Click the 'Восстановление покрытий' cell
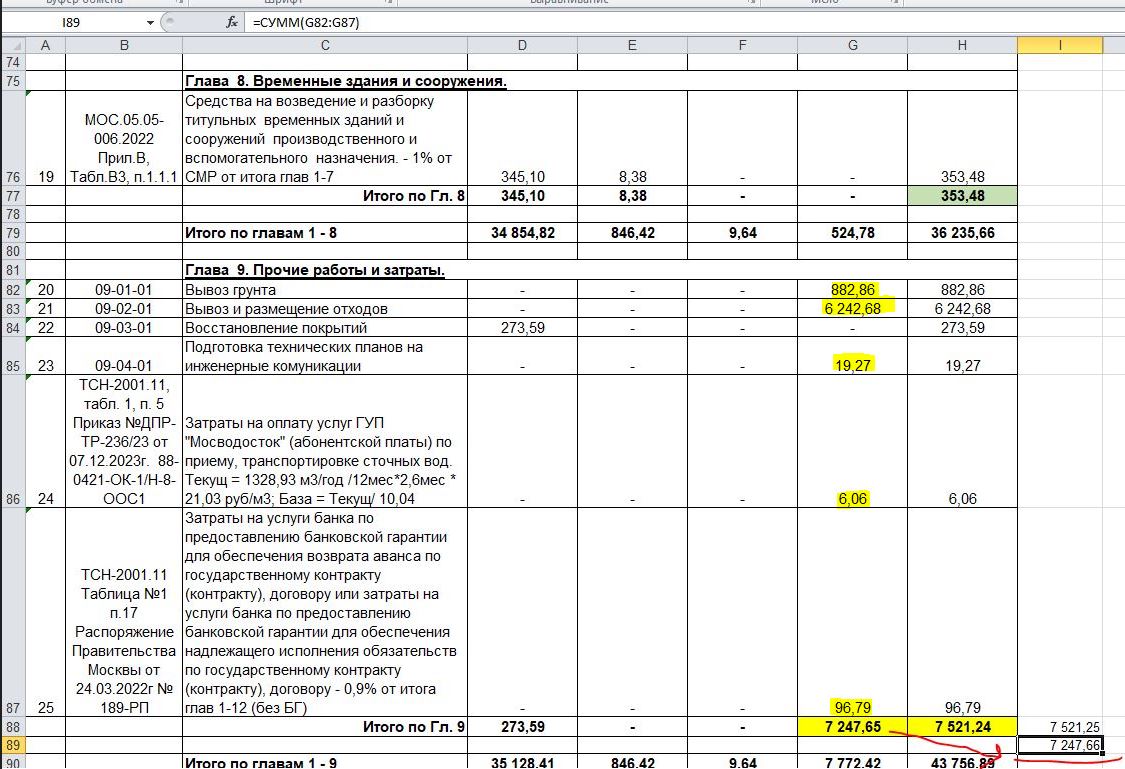The width and height of the screenshot is (1125, 769). coord(325,328)
